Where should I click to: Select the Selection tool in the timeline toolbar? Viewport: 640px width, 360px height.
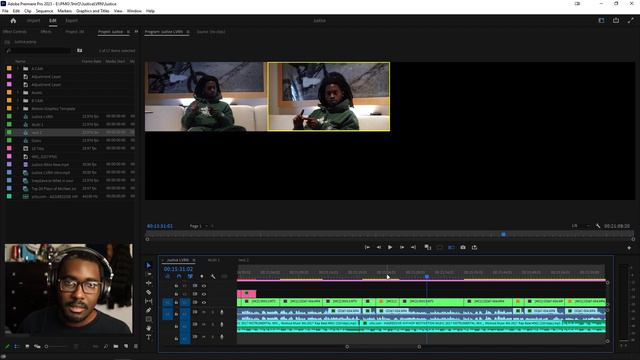[x=149, y=265]
